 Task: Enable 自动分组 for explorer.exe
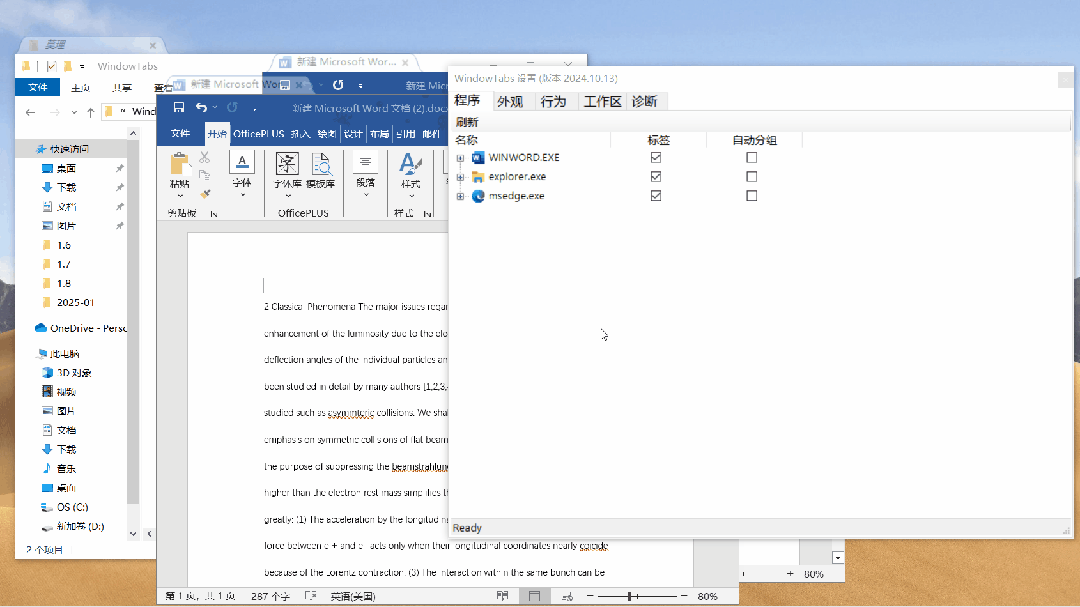click(x=751, y=176)
